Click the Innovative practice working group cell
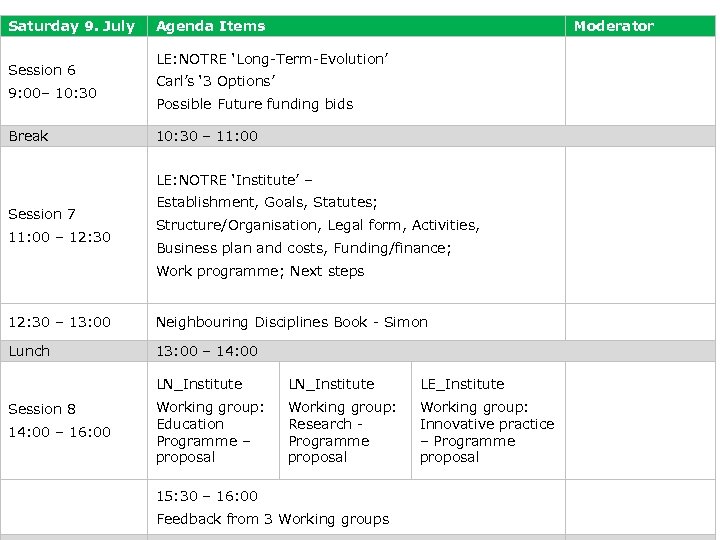The width and height of the screenshot is (720, 540). pyautogui.click(x=486, y=432)
